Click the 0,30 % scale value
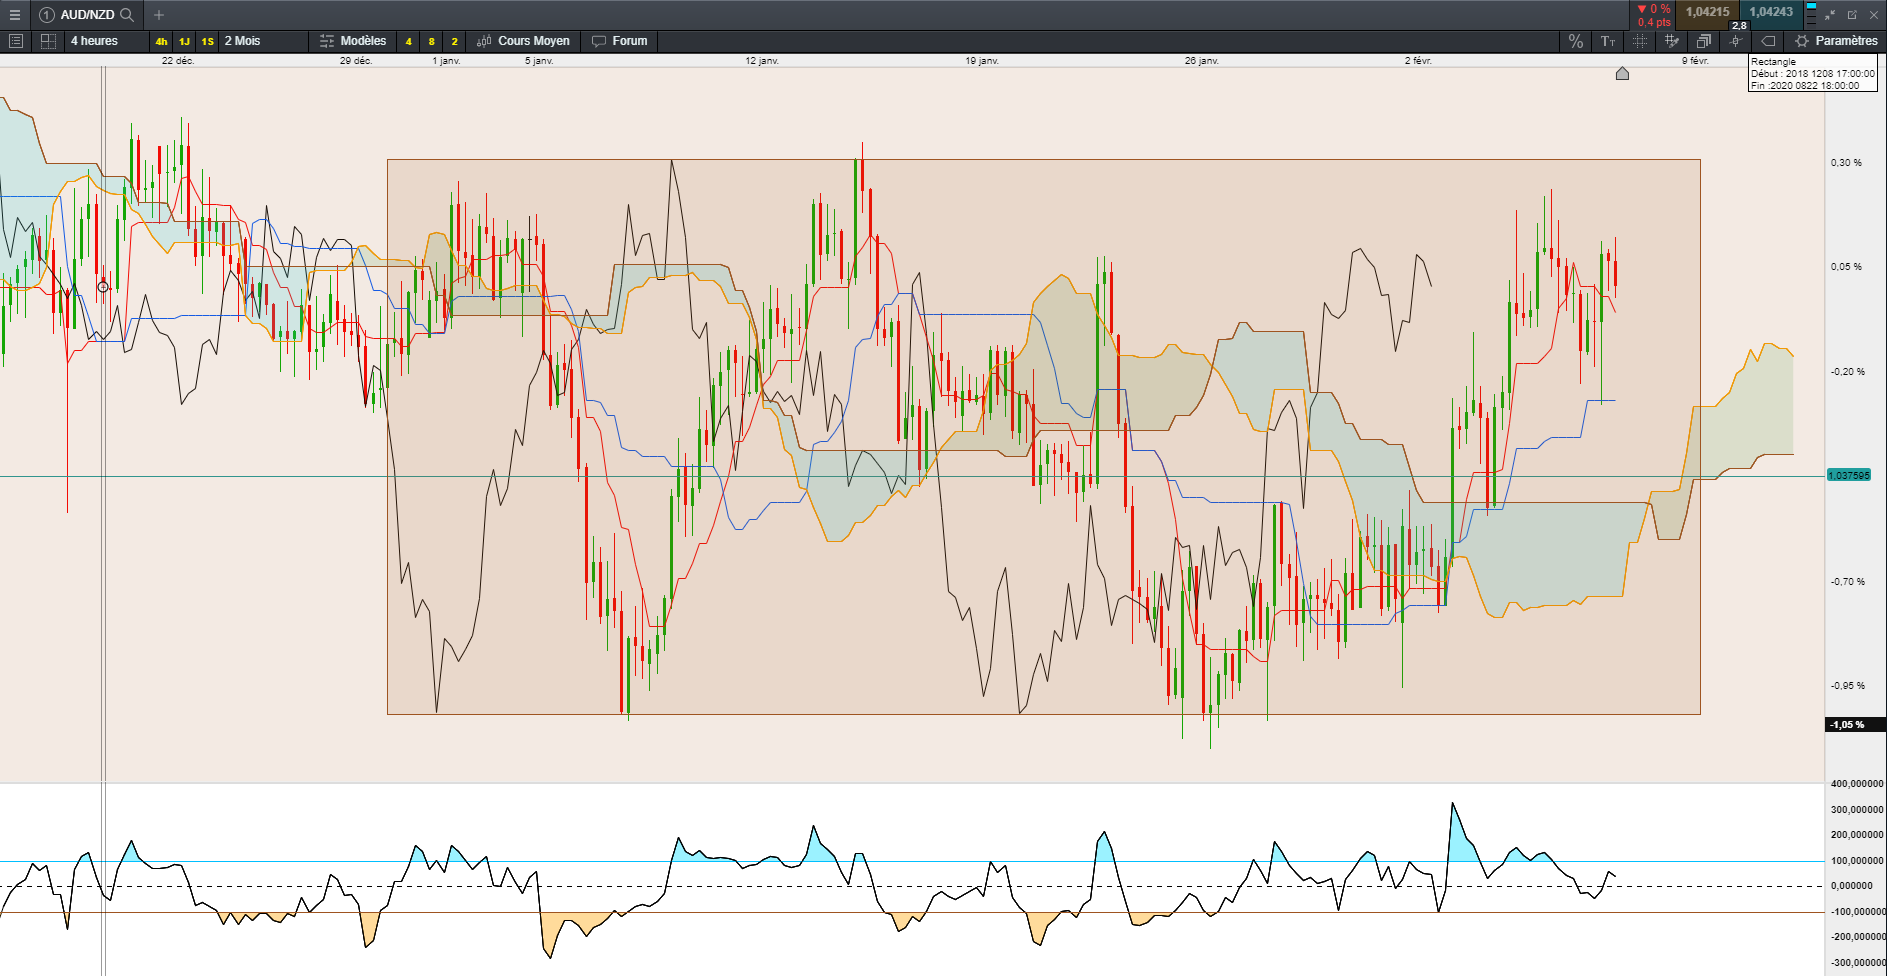 click(1846, 163)
